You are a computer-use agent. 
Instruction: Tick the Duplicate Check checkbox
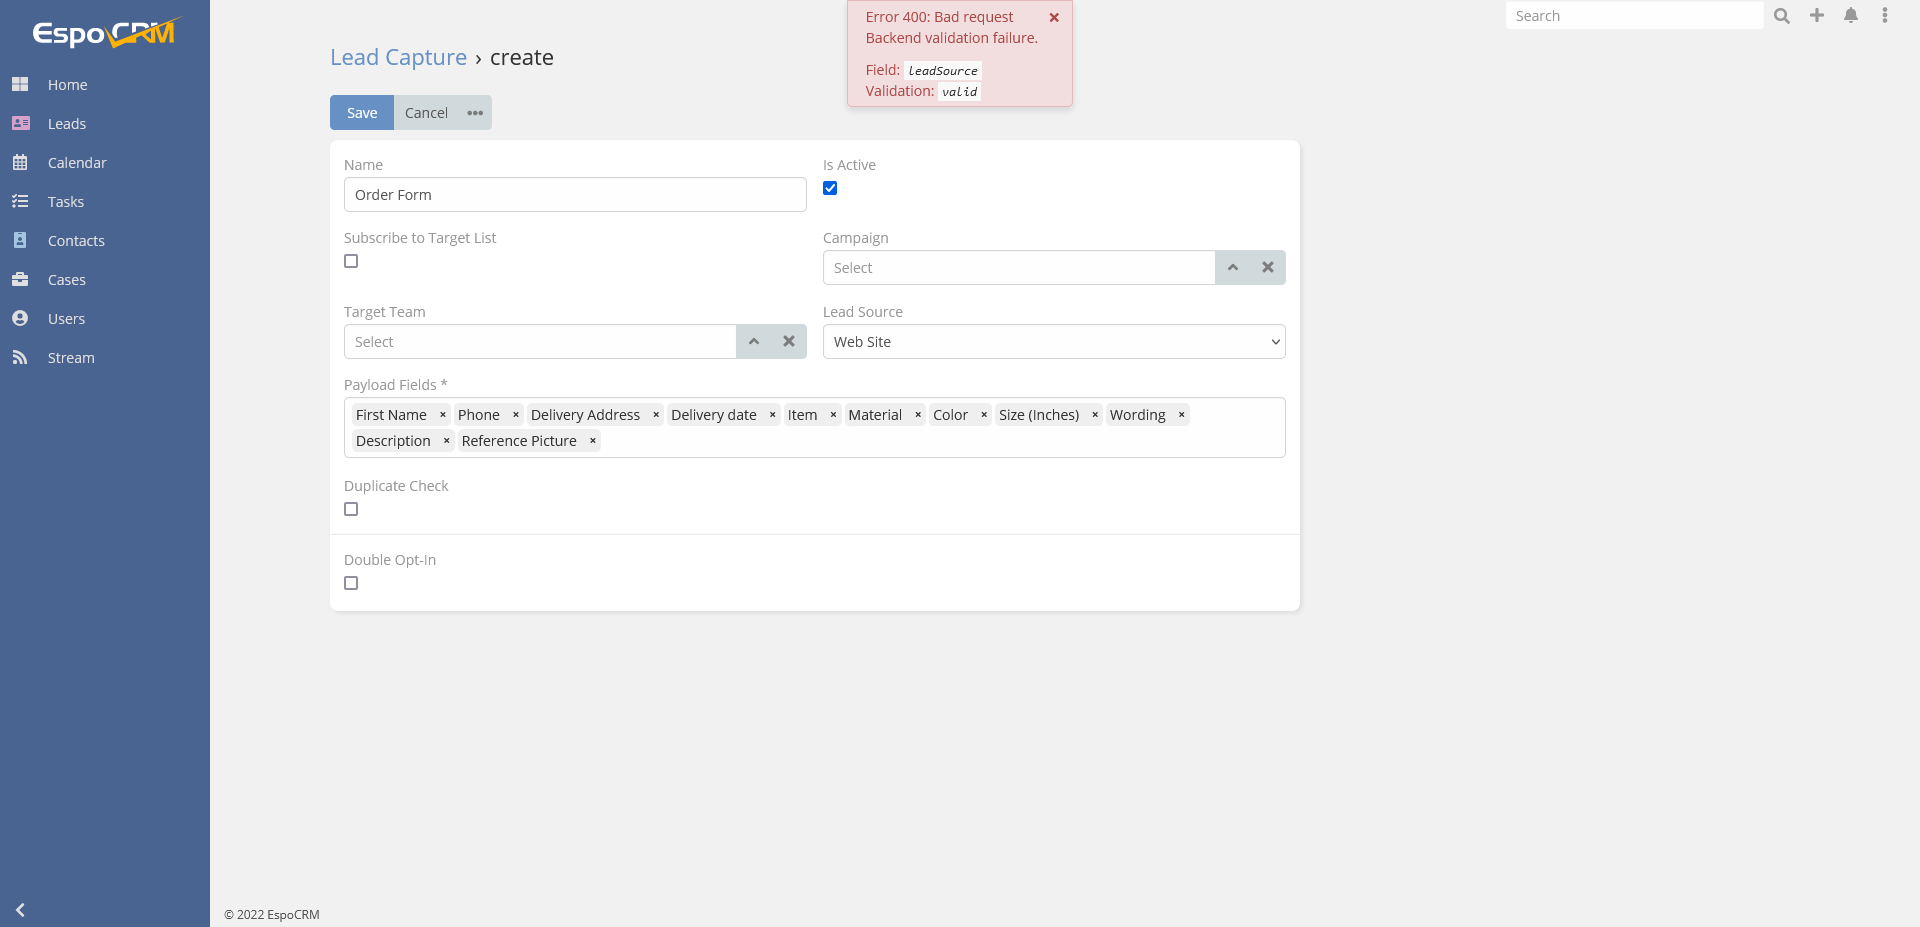[x=351, y=510]
